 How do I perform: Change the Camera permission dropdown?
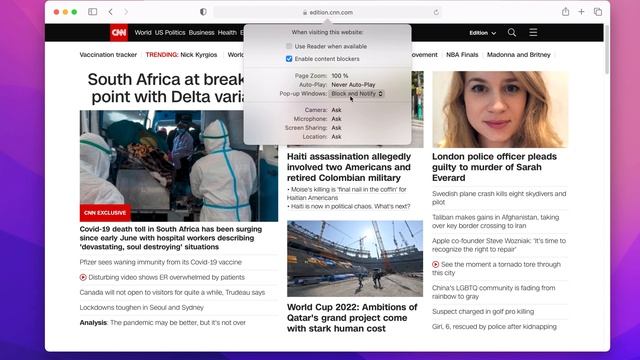click(336, 110)
